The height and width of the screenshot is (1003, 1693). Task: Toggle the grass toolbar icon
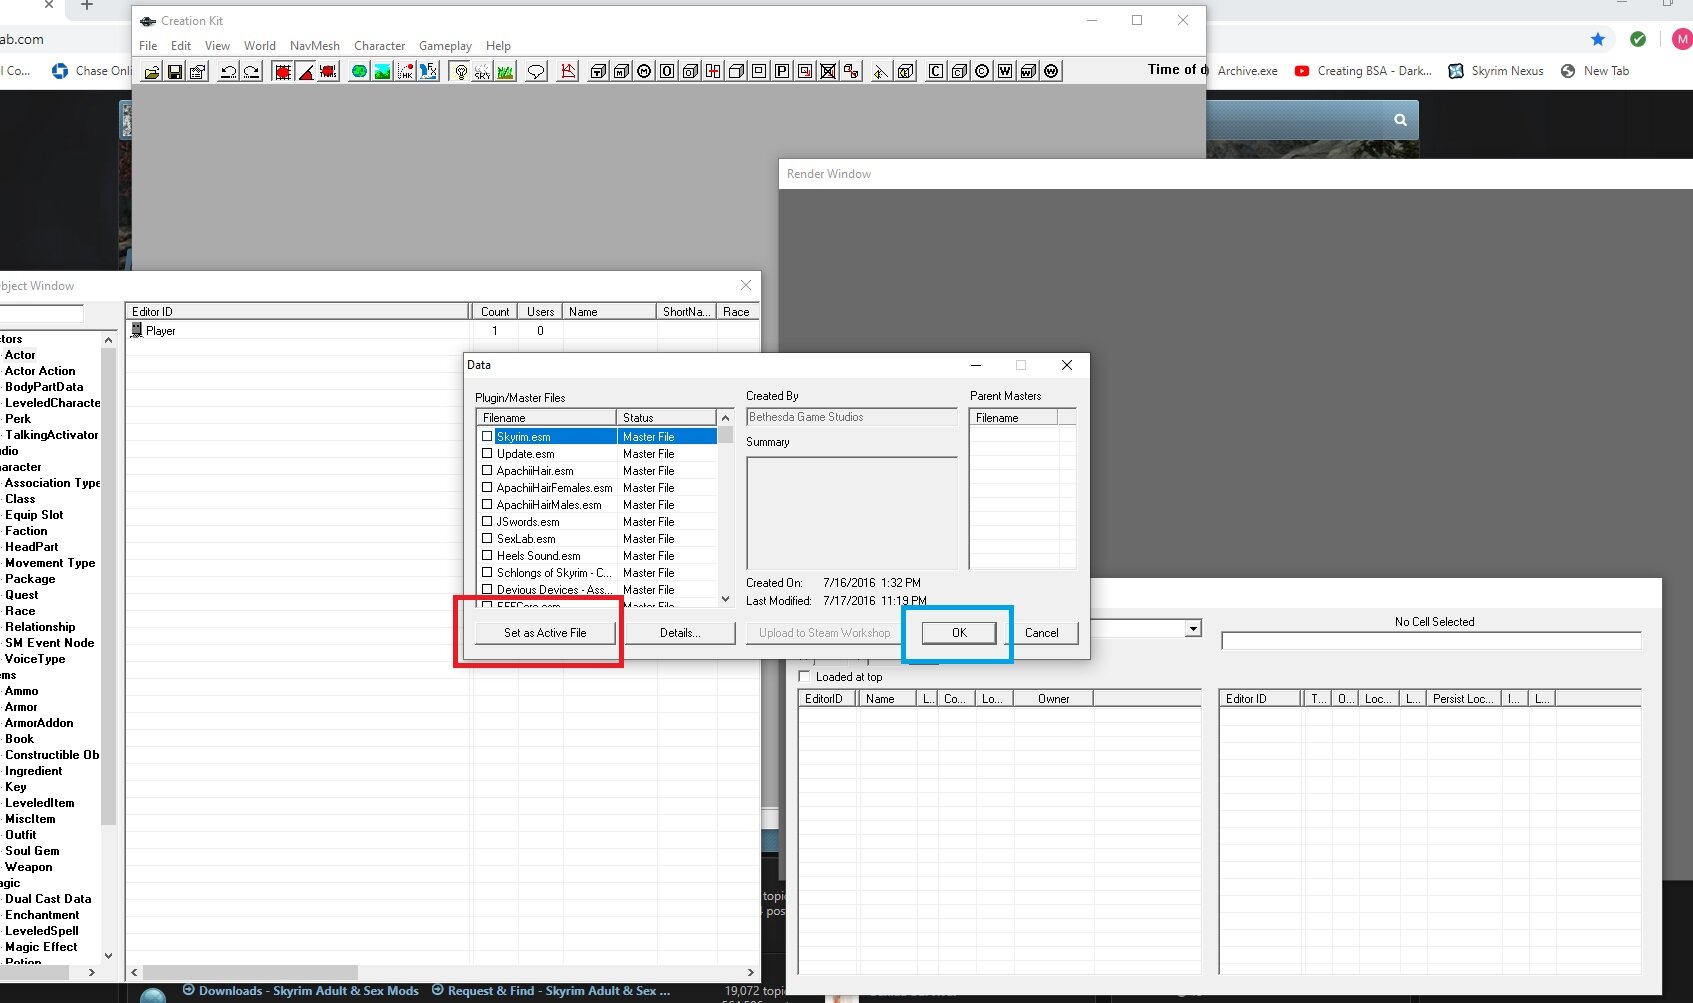(506, 71)
